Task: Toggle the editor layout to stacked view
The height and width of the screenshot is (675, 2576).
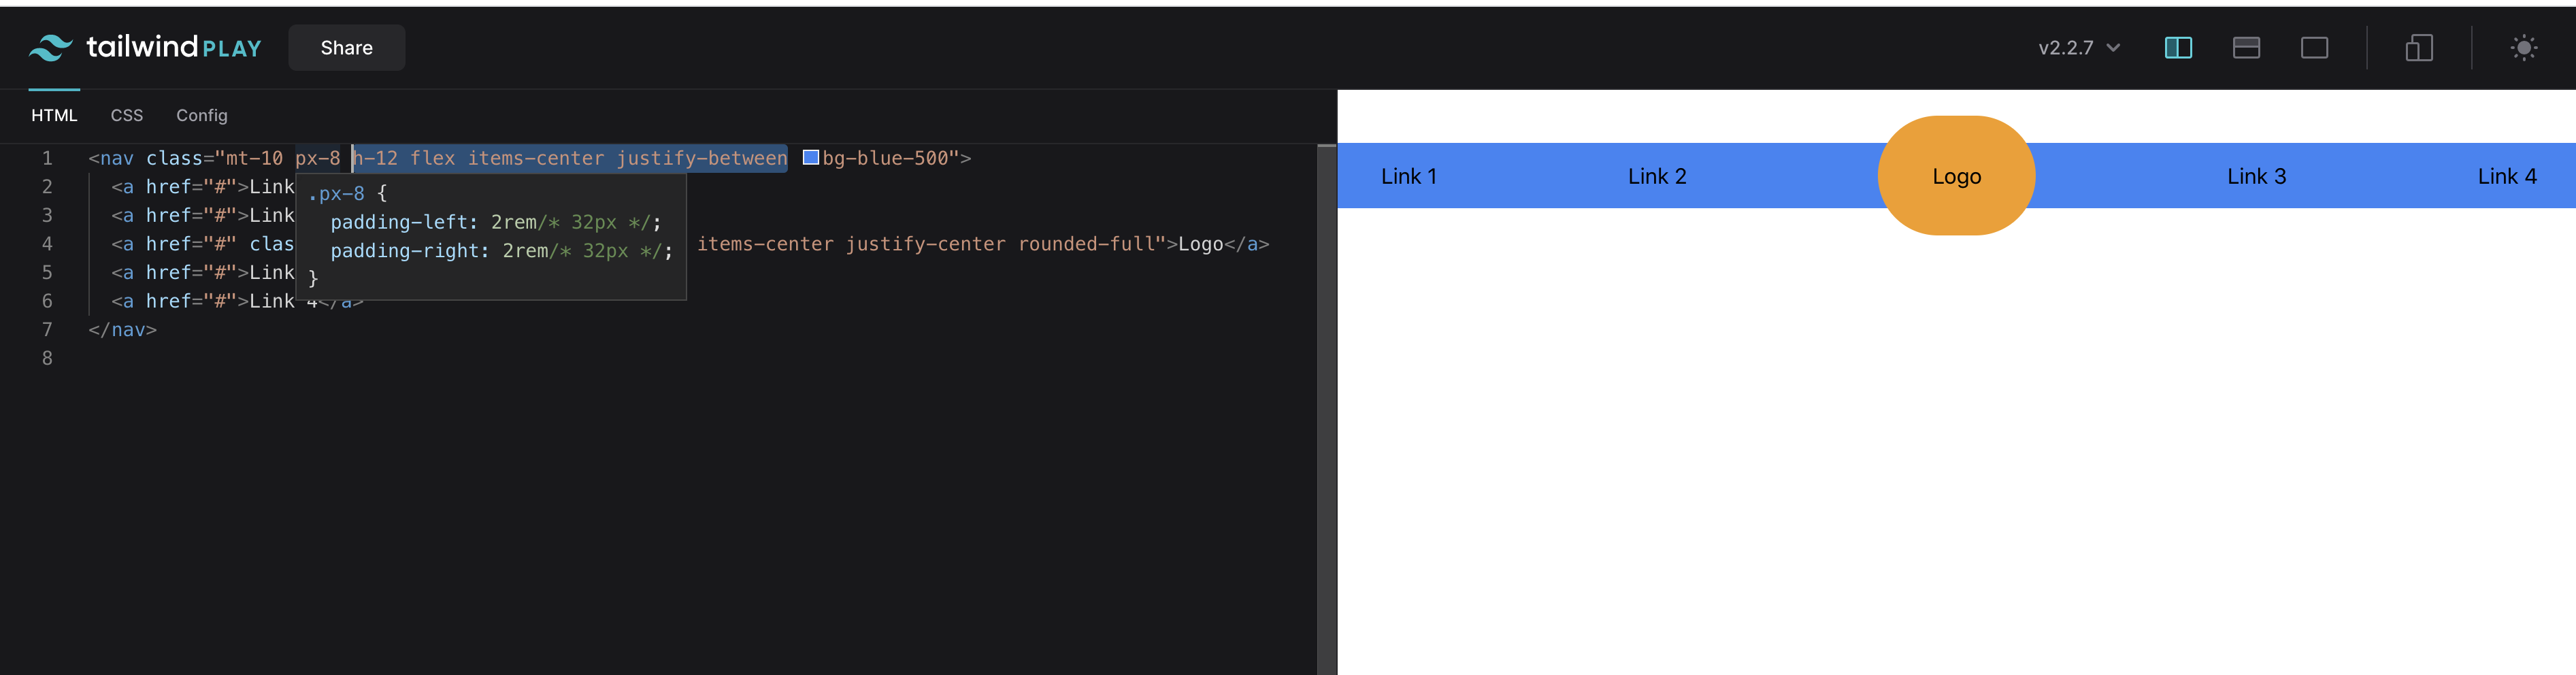Action: pos(2246,47)
